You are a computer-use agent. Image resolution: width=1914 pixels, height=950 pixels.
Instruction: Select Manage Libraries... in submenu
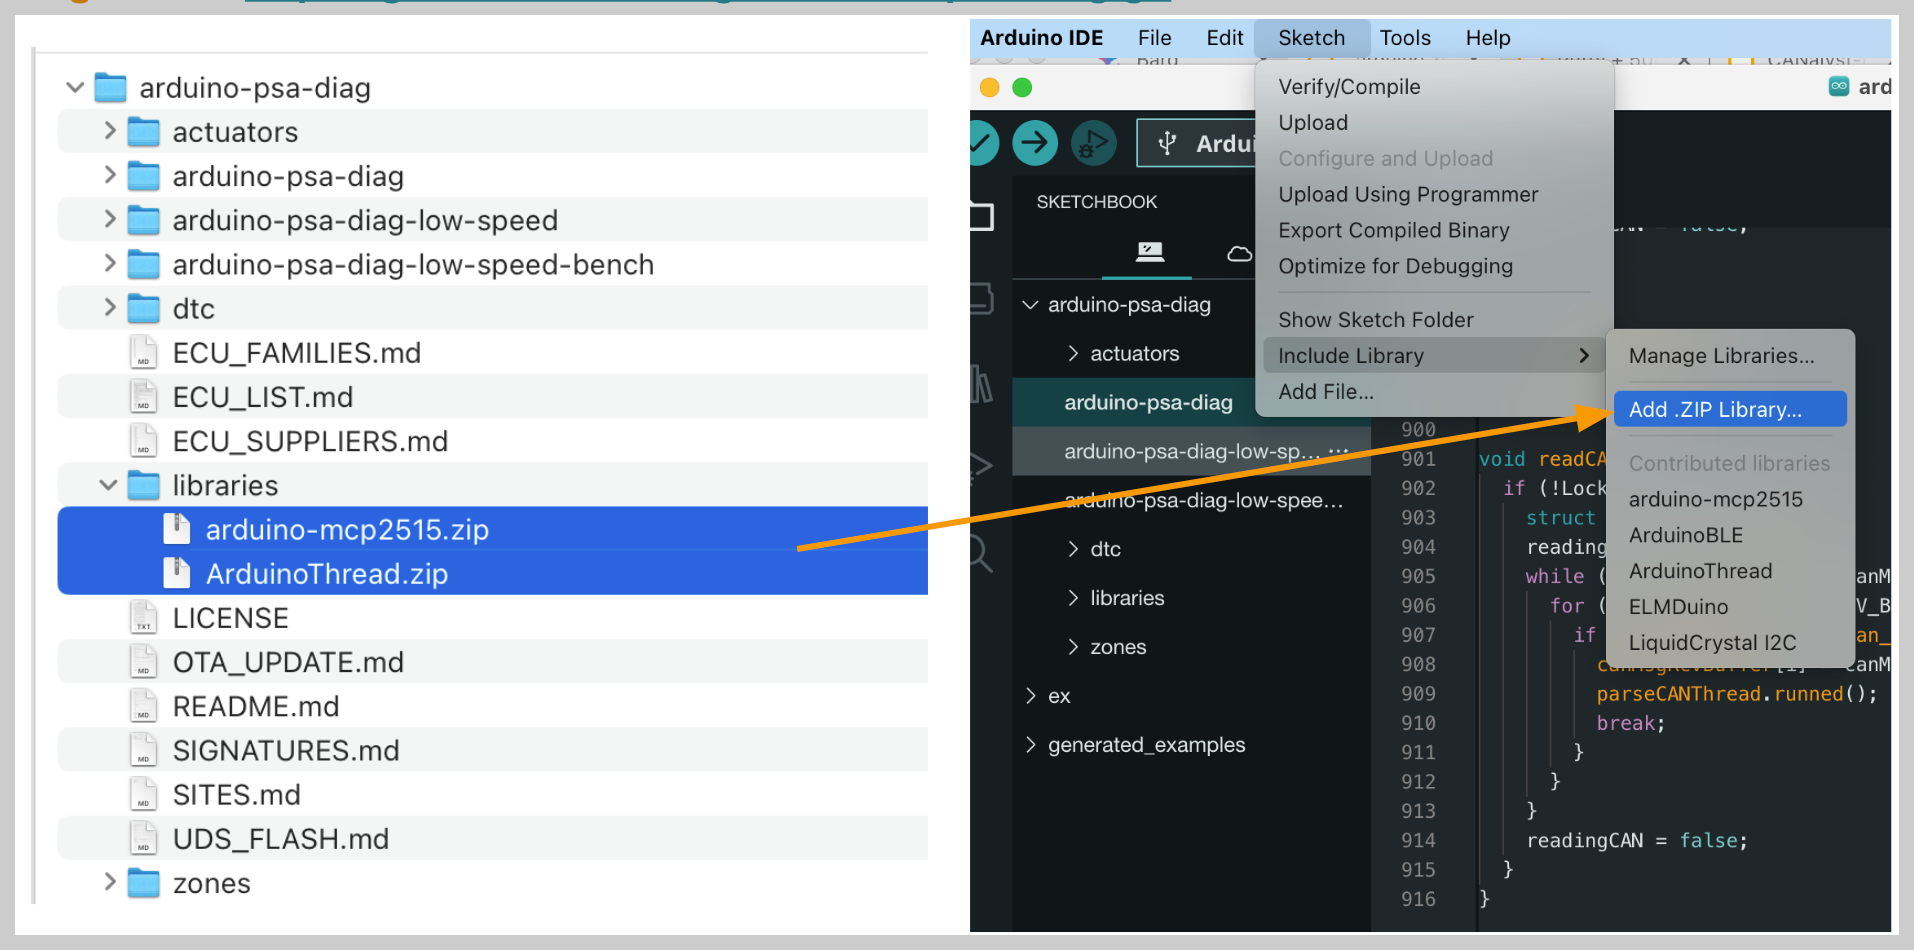coord(1730,356)
